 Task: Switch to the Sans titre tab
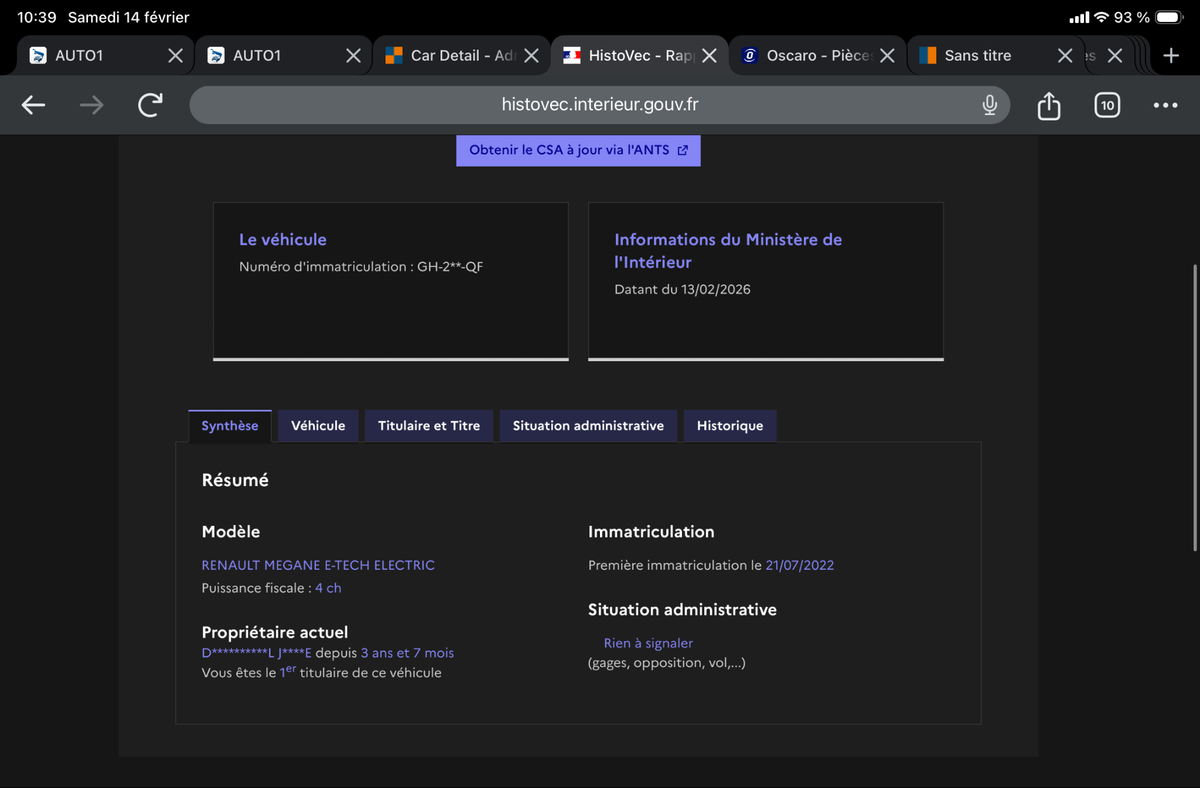tap(977, 56)
